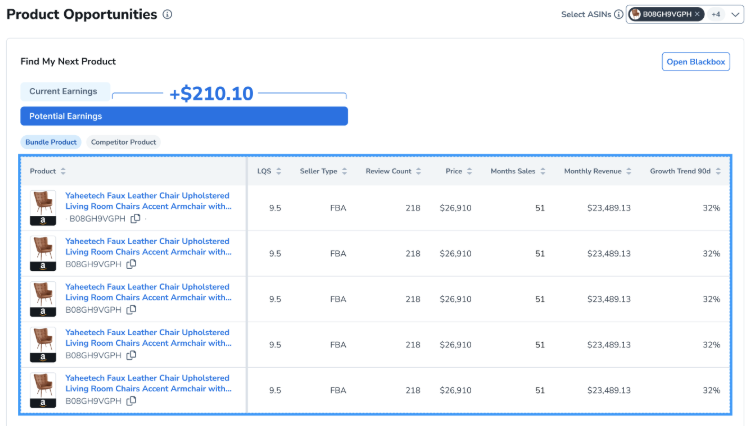Switch to Competitor Product tab

pyautogui.click(x=123, y=142)
